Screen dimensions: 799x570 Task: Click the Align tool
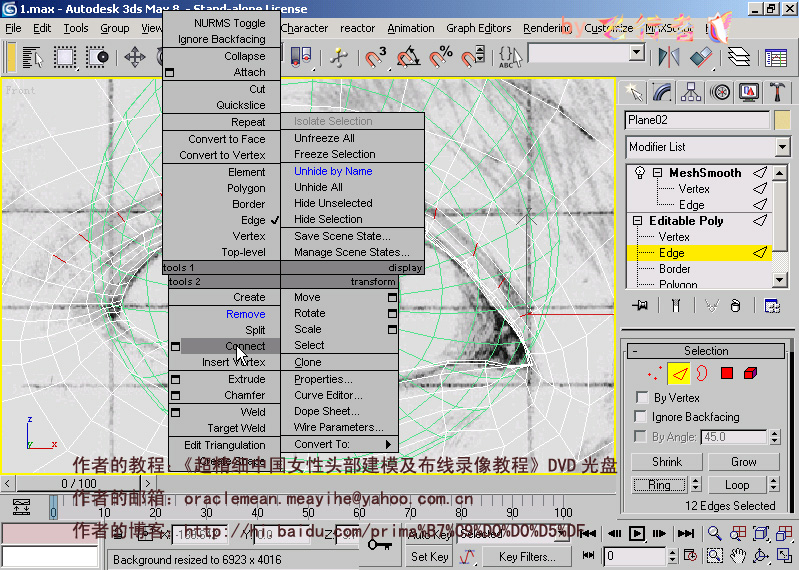pyautogui.click(x=701, y=57)
